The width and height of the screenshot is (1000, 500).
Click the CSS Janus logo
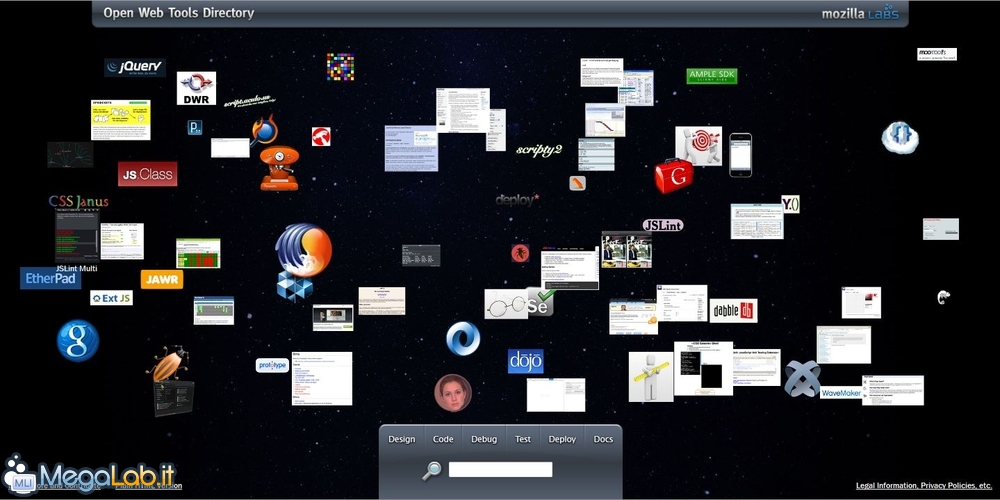[78, 202]
